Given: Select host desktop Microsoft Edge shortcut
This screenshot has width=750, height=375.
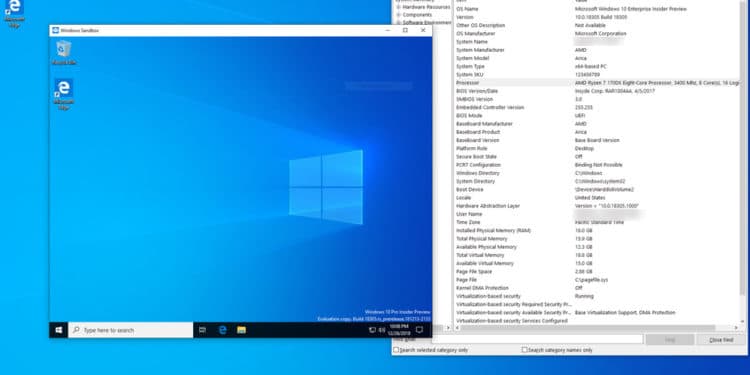Looking at the screenshot, I should pos(14,13).
